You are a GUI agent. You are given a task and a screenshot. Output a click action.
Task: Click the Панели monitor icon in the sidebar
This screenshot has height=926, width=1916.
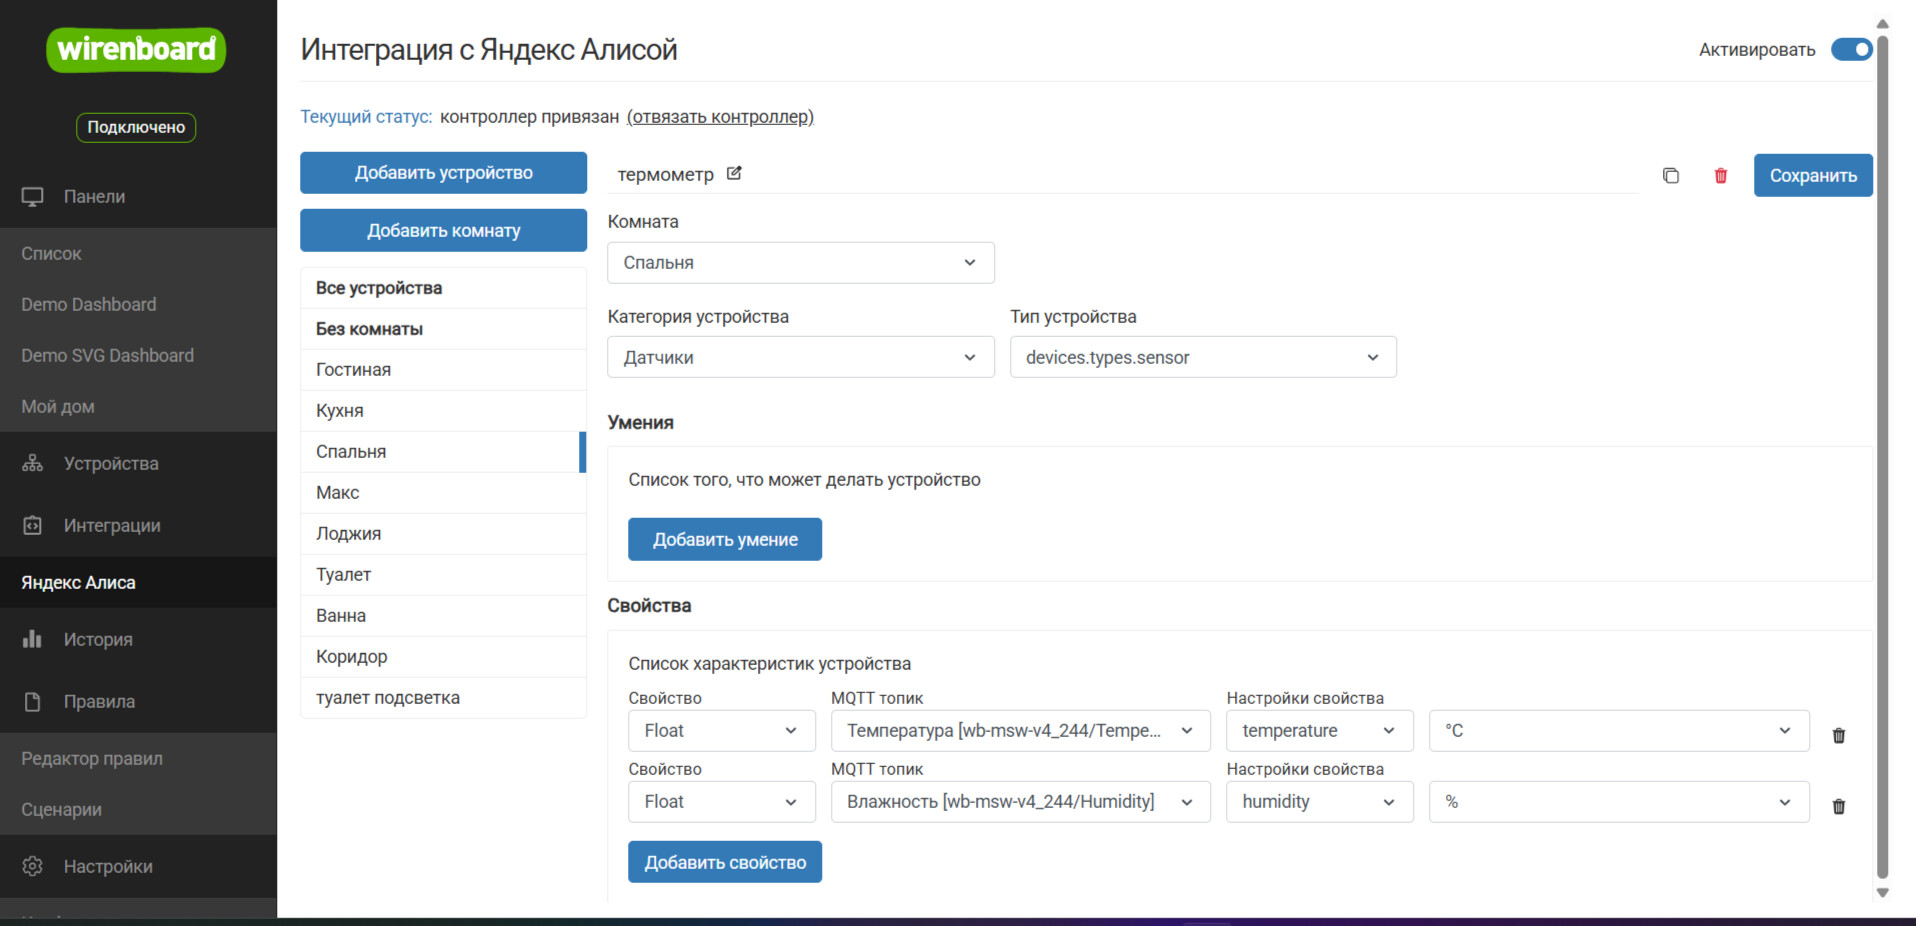tap(33, 197)
